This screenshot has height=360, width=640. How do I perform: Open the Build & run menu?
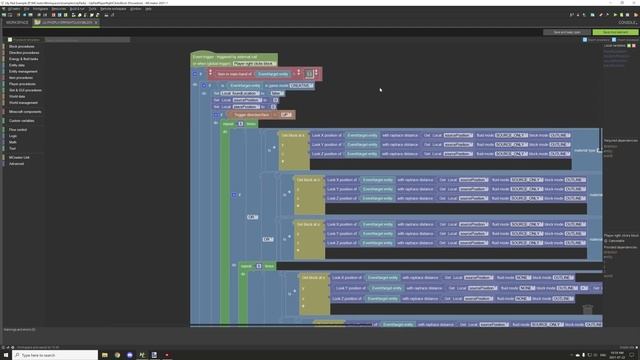coord(77,9)
